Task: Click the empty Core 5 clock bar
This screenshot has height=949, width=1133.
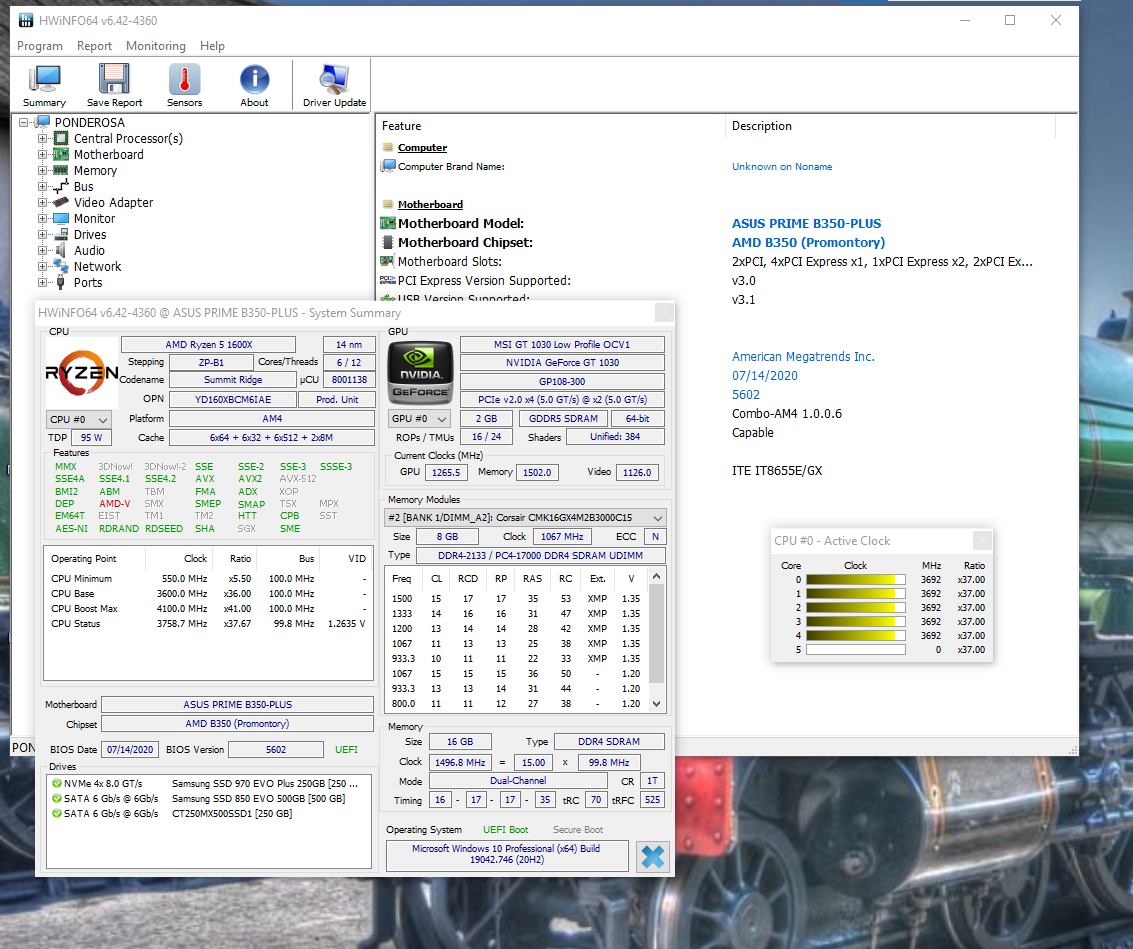Action: click(856, 650)
